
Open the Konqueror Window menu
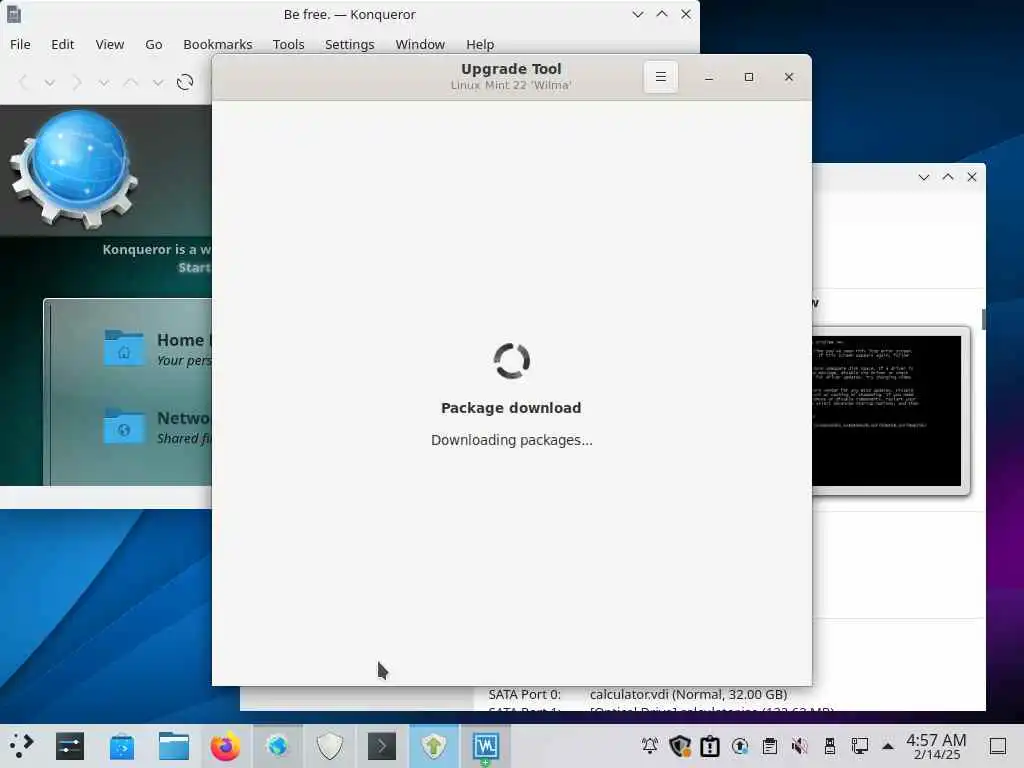(x=420, y=44)
